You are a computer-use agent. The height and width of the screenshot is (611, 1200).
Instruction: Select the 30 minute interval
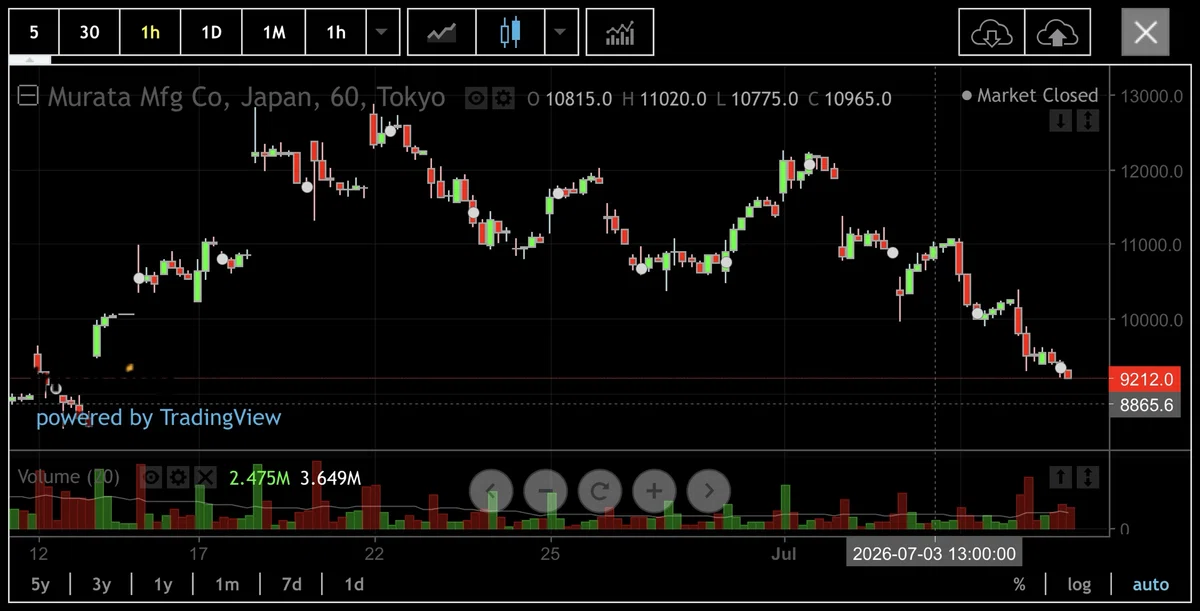tap(89, 32)
